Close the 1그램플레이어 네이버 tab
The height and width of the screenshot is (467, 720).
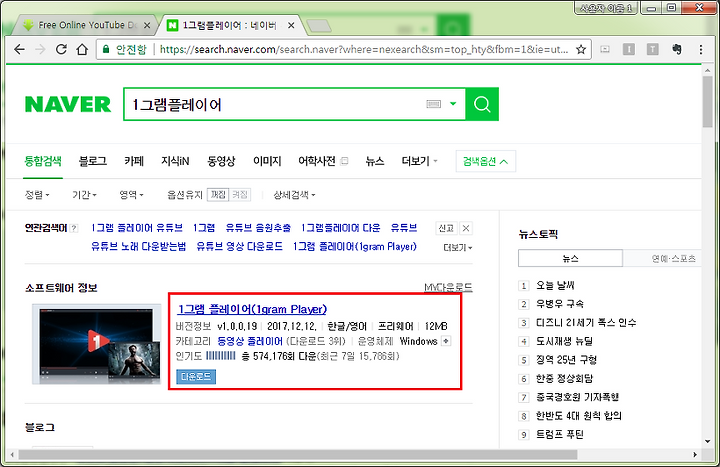pyautogui.click(x=291, y=25)
